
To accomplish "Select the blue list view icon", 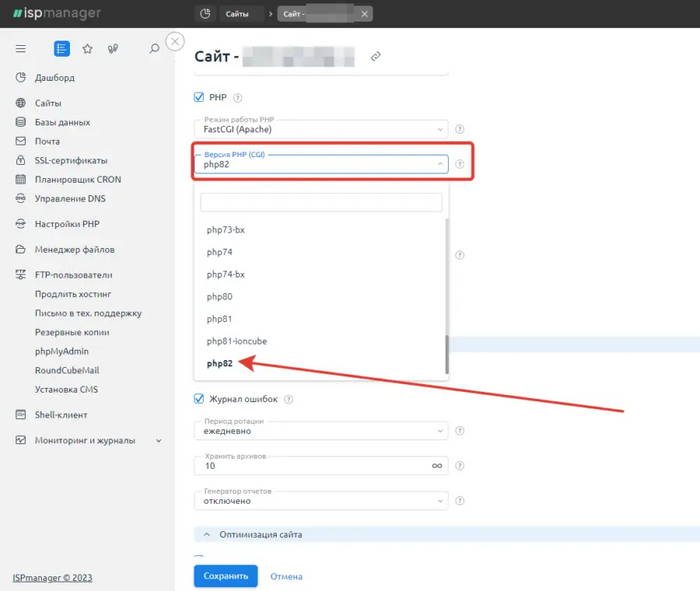I will pos(62,48).
